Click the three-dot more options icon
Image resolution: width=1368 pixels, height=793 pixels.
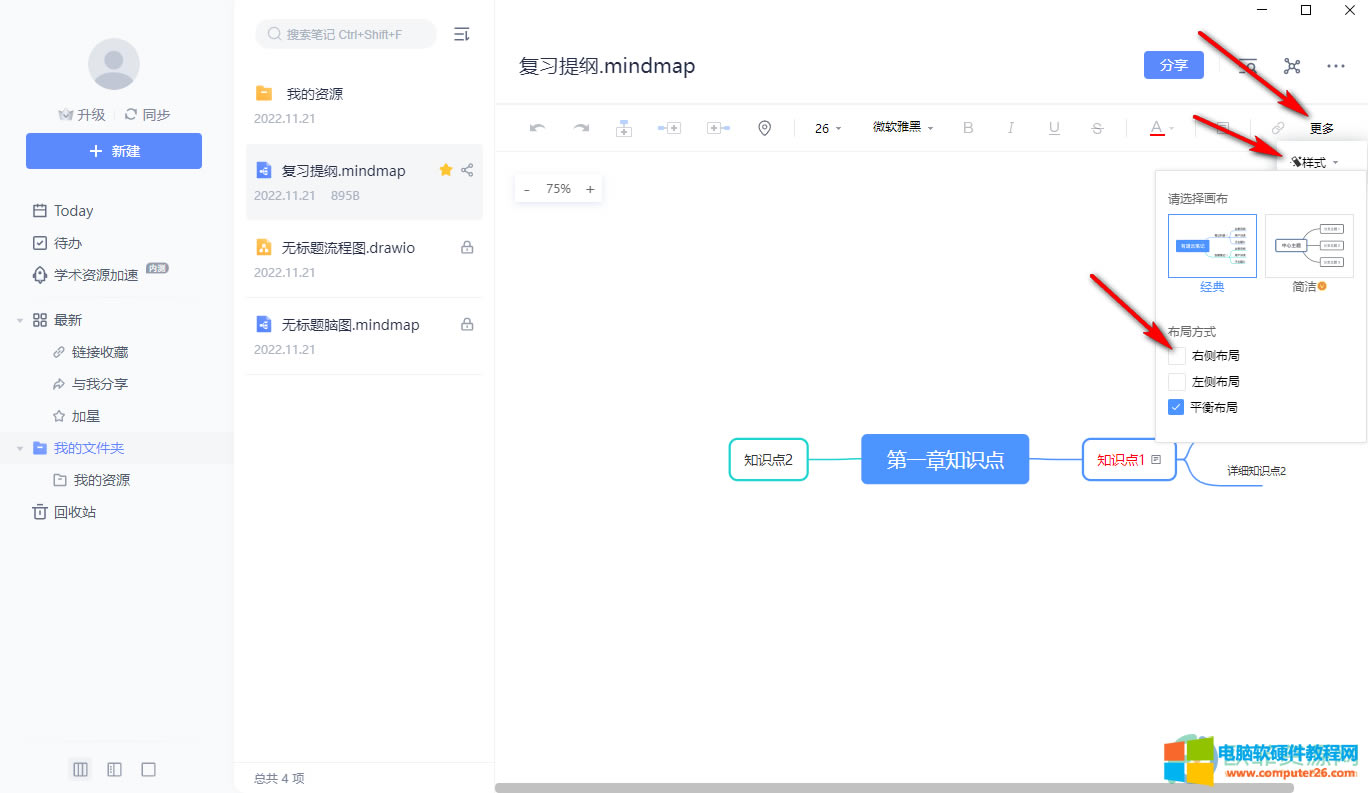coord(1335,66)
